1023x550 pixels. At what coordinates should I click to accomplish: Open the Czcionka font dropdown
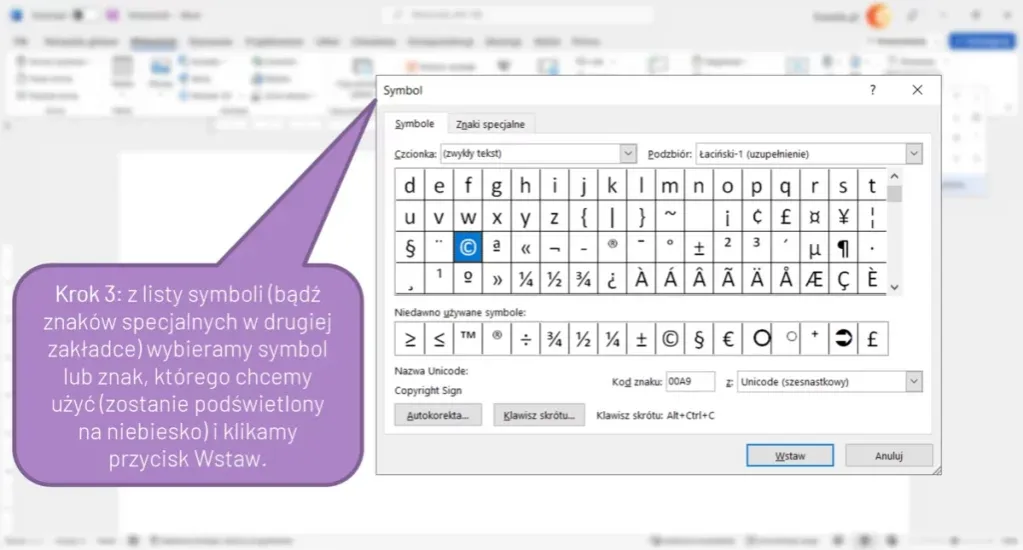click(x=628, y=153)
